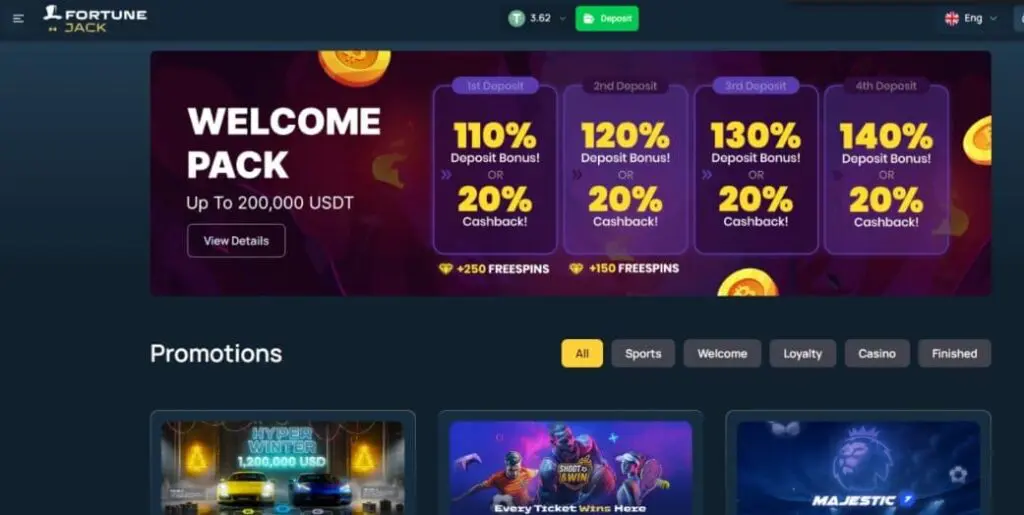Click the diamond icon beside +250 Freespins
Screen dimensions: 1024x515
pos(445,269)
